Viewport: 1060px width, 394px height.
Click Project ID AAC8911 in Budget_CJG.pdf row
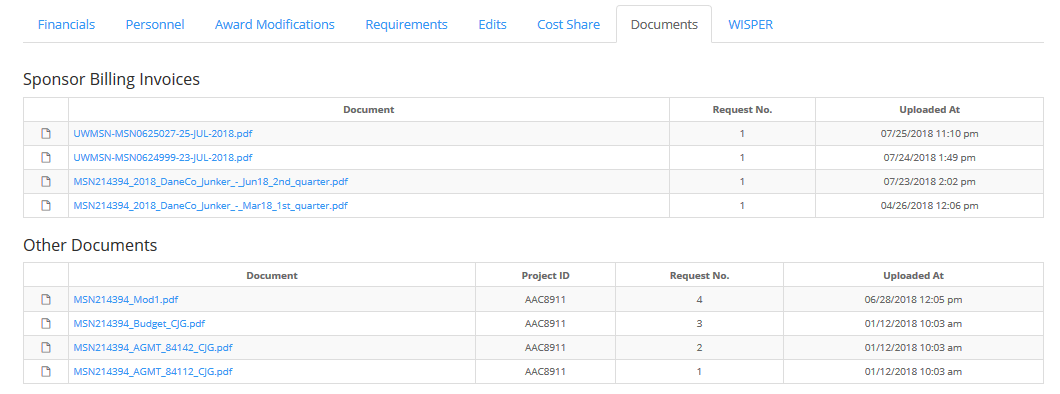coord(546,324)
